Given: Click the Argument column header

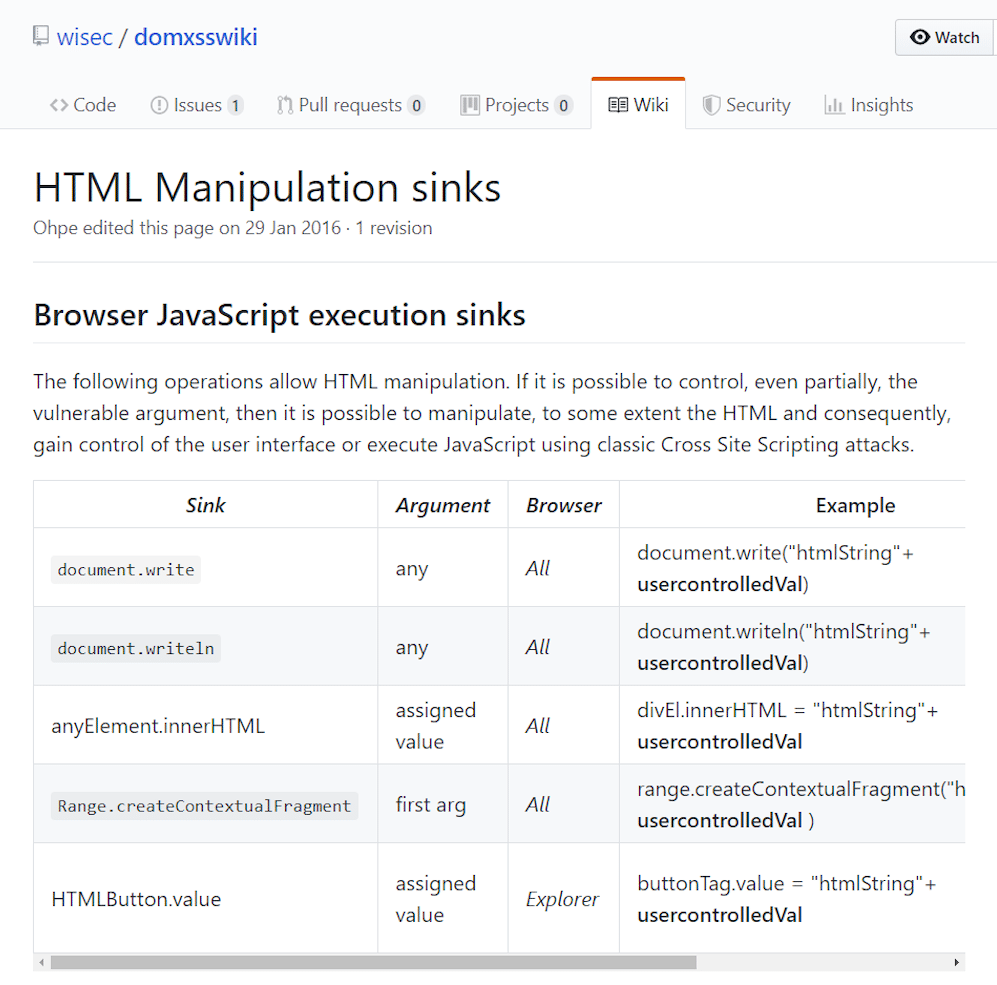Looking at the screenshot, I should tap(443, 505).
